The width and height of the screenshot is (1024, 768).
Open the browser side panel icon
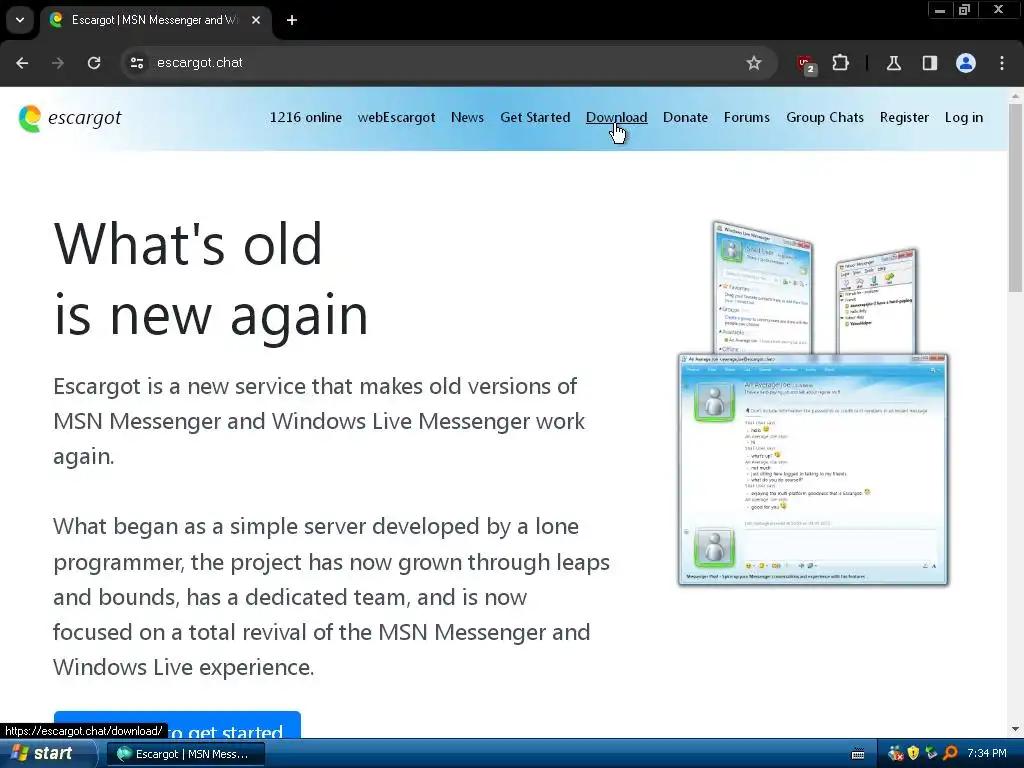pyautogui.click(x=929, y=63)
